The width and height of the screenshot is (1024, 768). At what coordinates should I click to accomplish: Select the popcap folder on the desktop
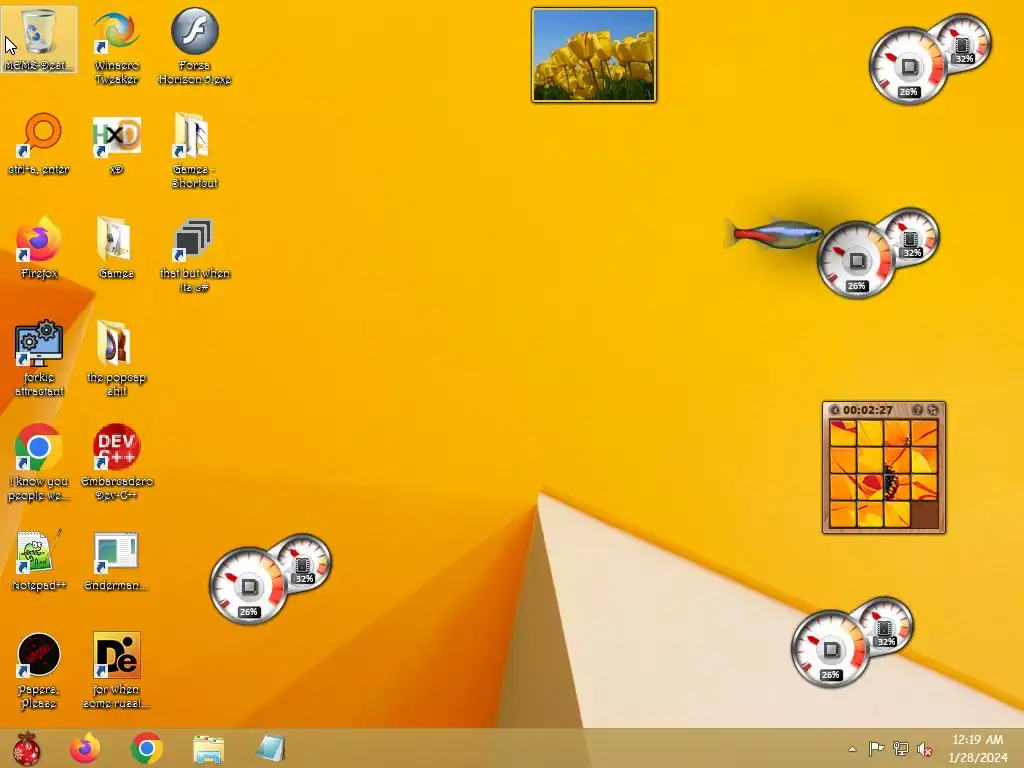click(x=116, y=359)
